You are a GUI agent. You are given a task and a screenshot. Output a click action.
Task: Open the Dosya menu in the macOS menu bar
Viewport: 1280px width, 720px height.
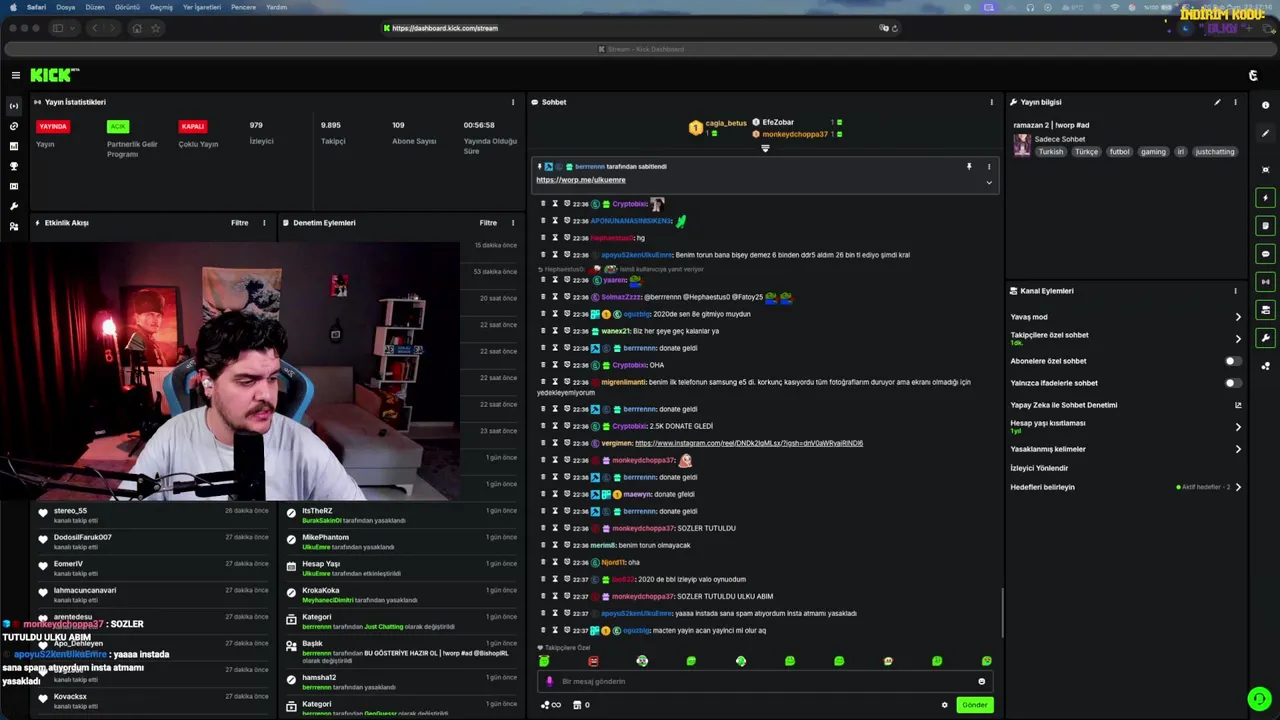(x=65, y=7)
